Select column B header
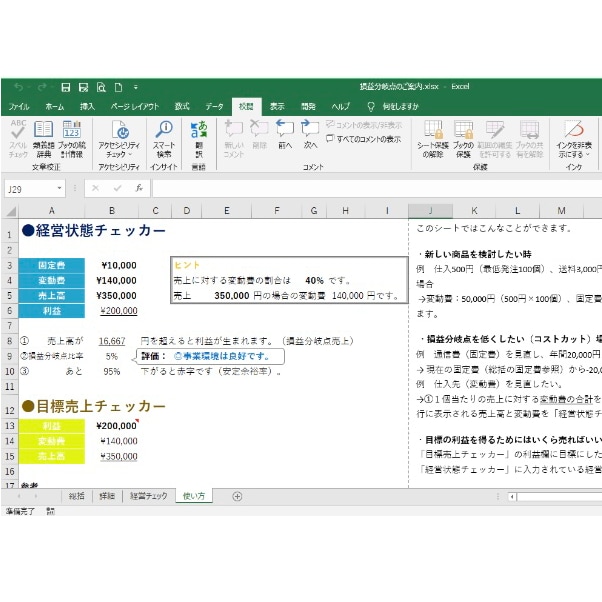Screen dimensions: 602x602 point(112,211)
